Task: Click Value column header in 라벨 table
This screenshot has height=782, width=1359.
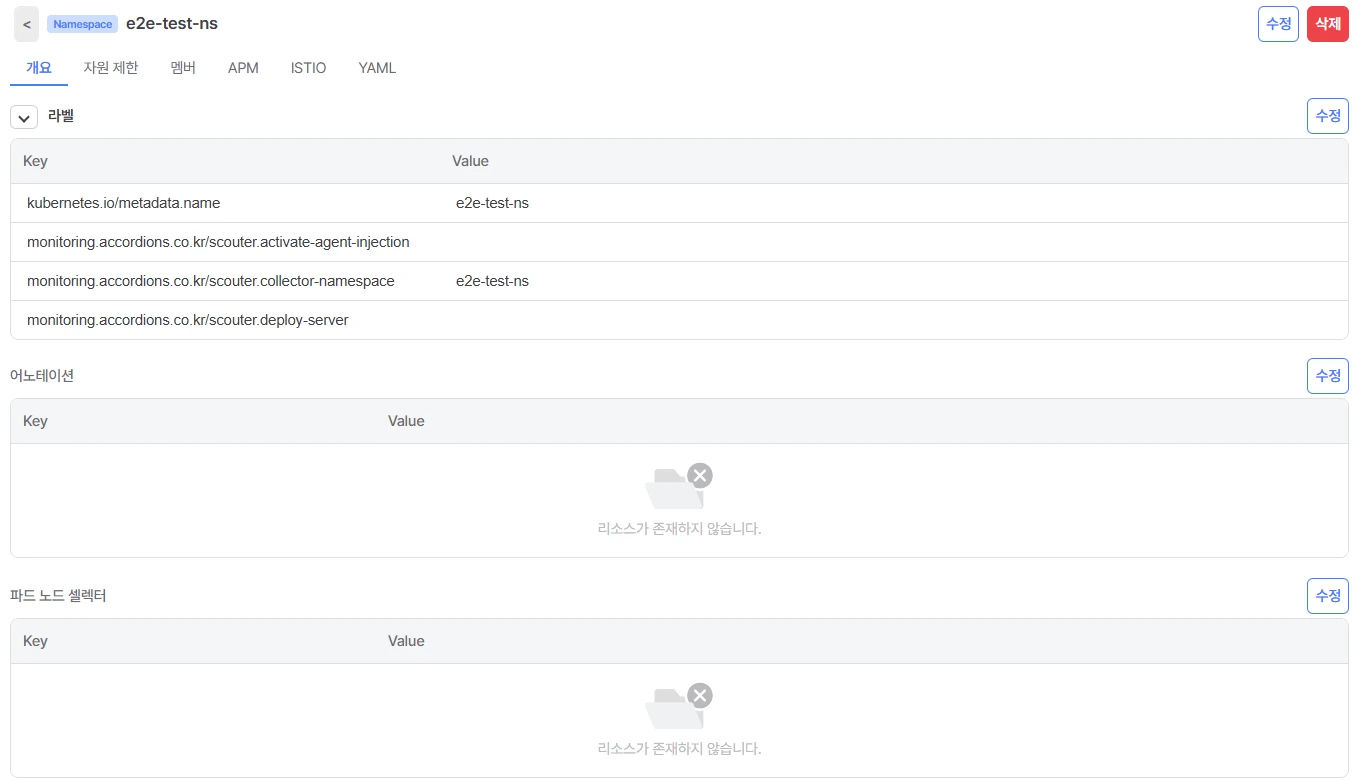Action: click(x=470, y=161)
